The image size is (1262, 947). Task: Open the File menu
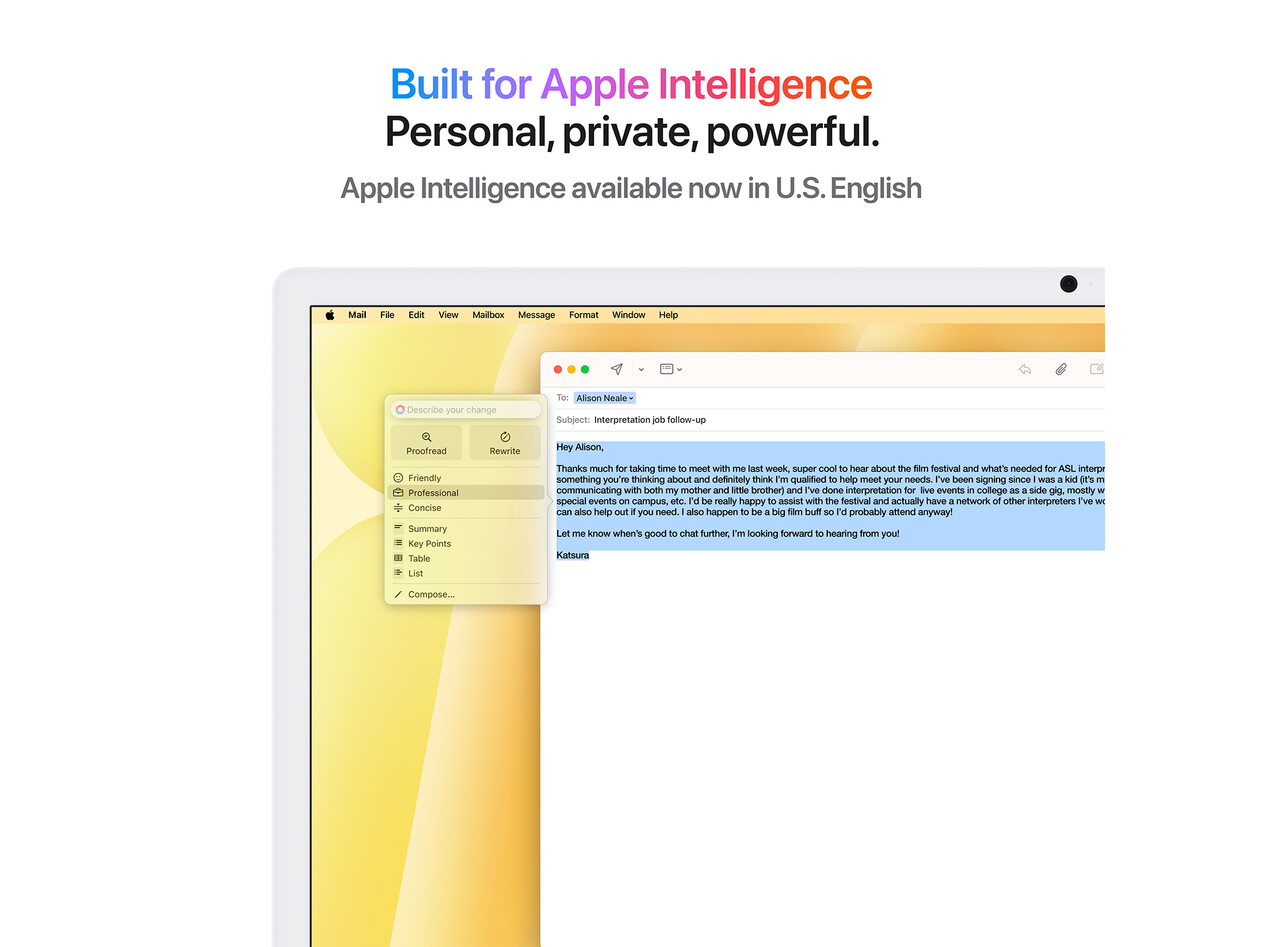click(x=387, y=315)
